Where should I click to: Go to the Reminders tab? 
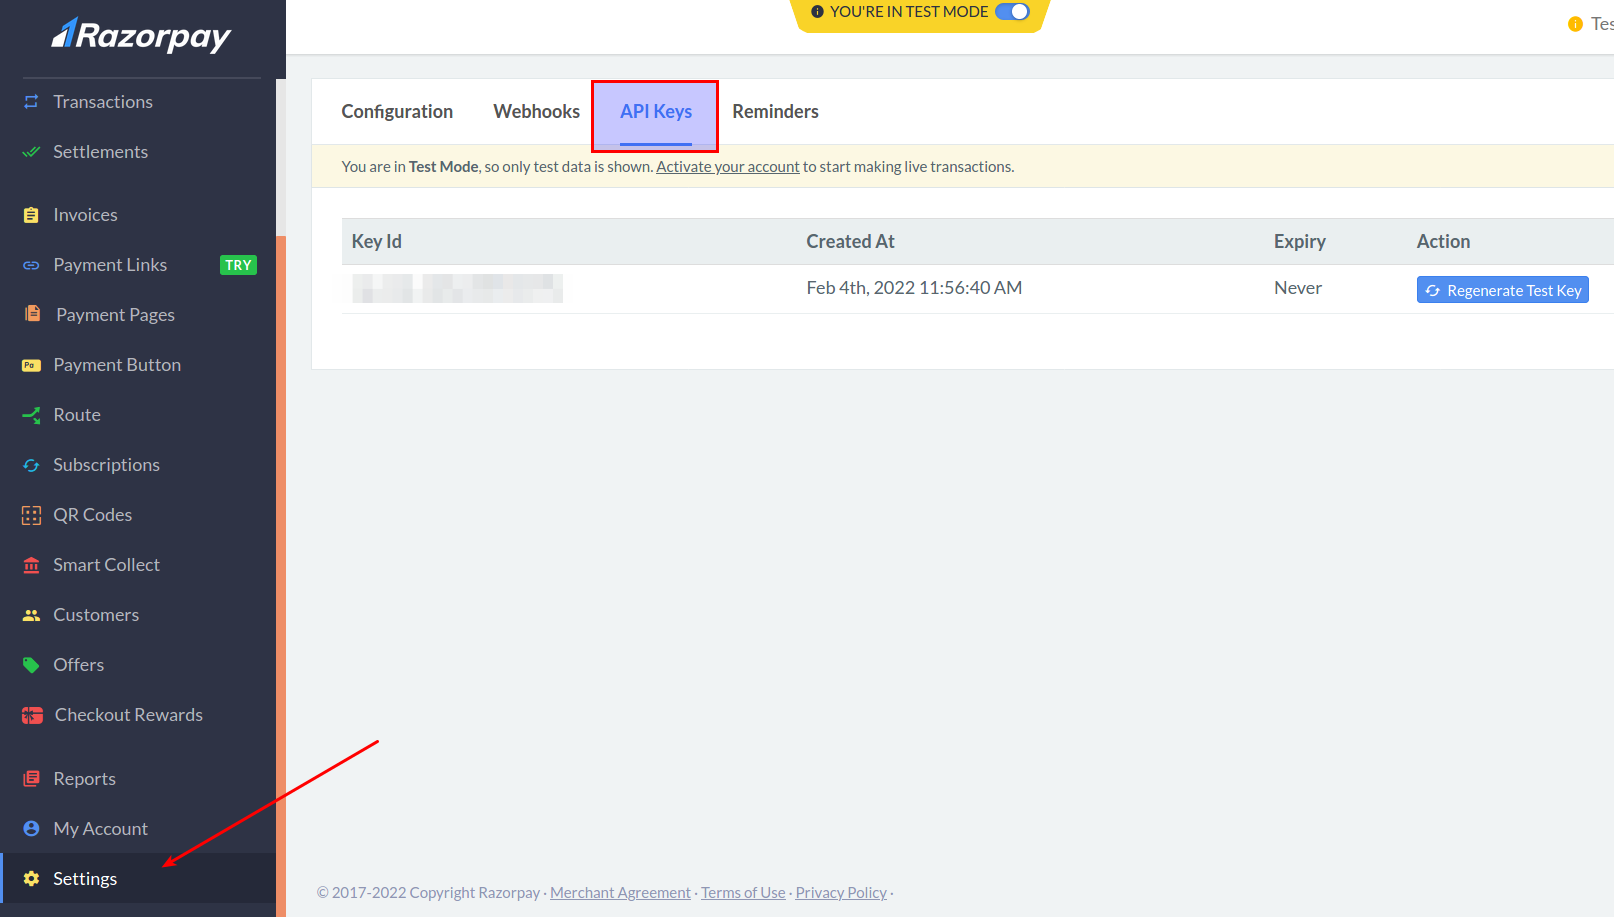coord(775,112)
